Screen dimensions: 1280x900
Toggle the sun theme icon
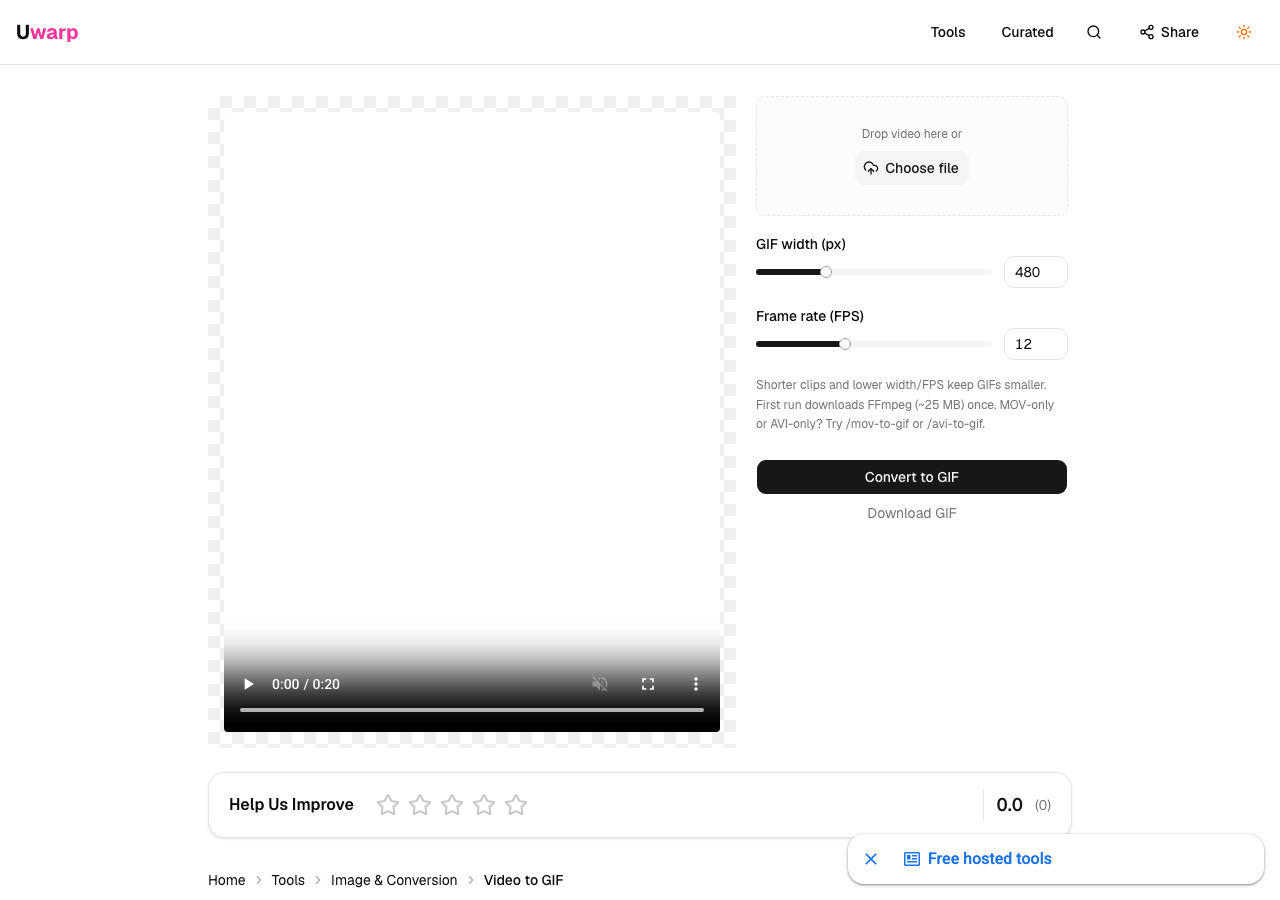[x=1244, y=32]
